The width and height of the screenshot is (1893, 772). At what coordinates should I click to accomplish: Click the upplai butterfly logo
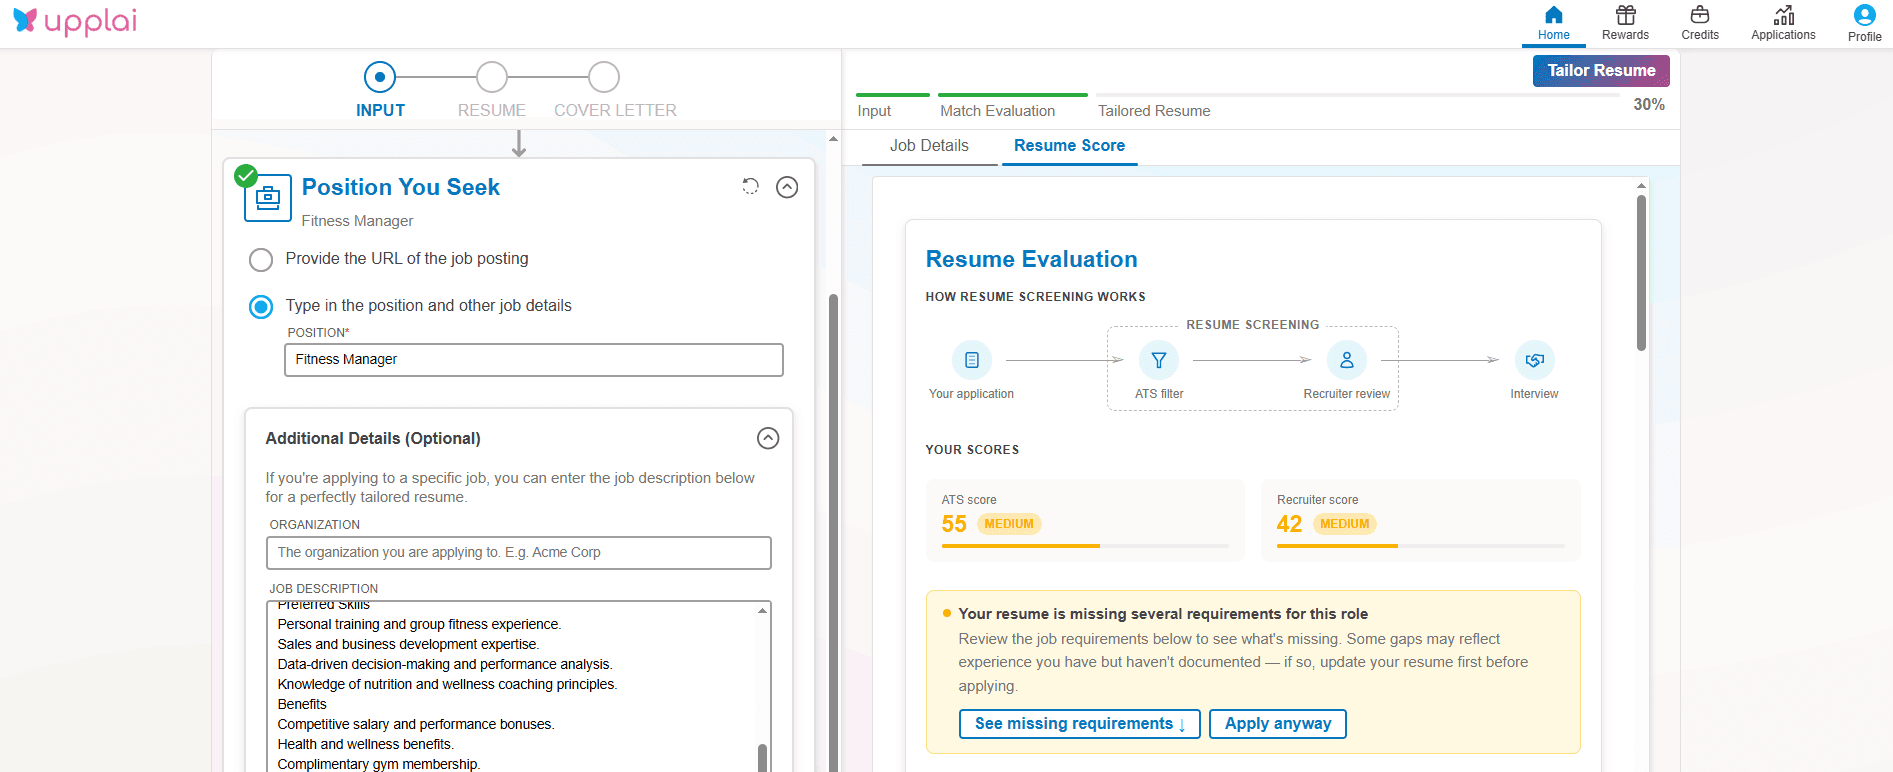[24, 20]
